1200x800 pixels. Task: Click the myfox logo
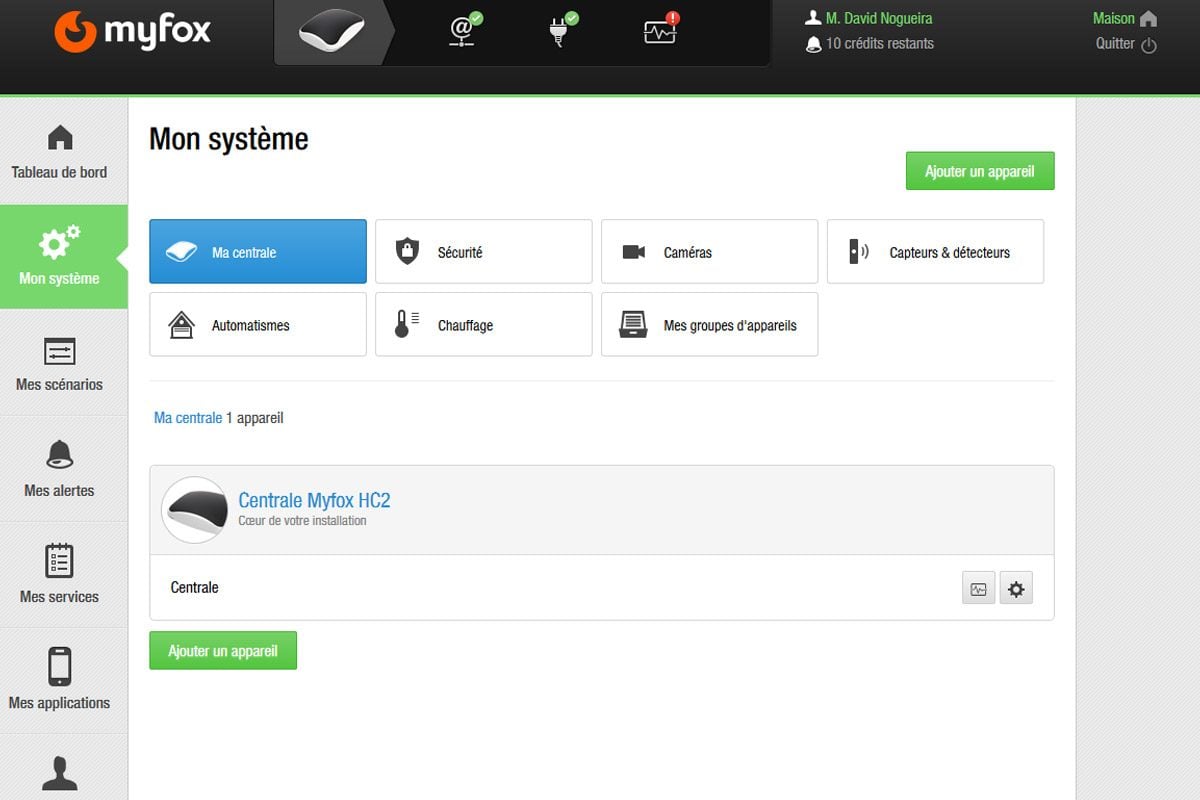pyautogui.click(x=132, y=31)
